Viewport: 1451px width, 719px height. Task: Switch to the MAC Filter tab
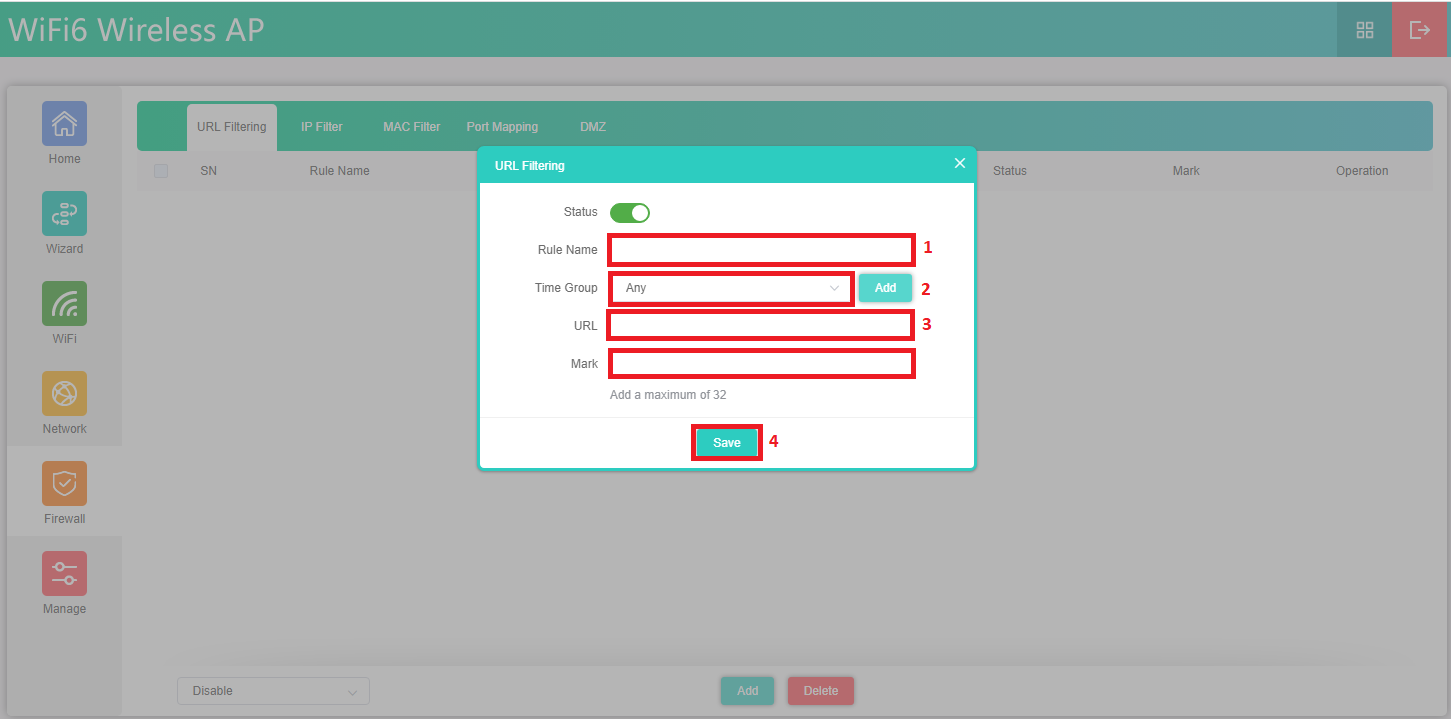[411, 127]
